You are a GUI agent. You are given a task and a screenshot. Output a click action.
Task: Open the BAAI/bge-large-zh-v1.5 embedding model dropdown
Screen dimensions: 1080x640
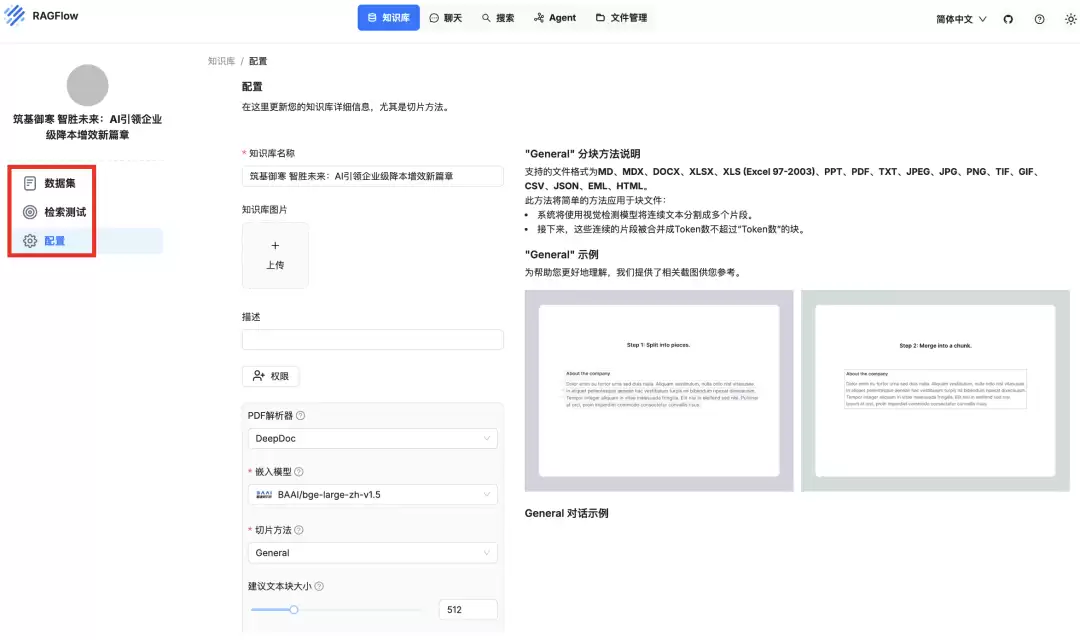click(x=373, y=495)
